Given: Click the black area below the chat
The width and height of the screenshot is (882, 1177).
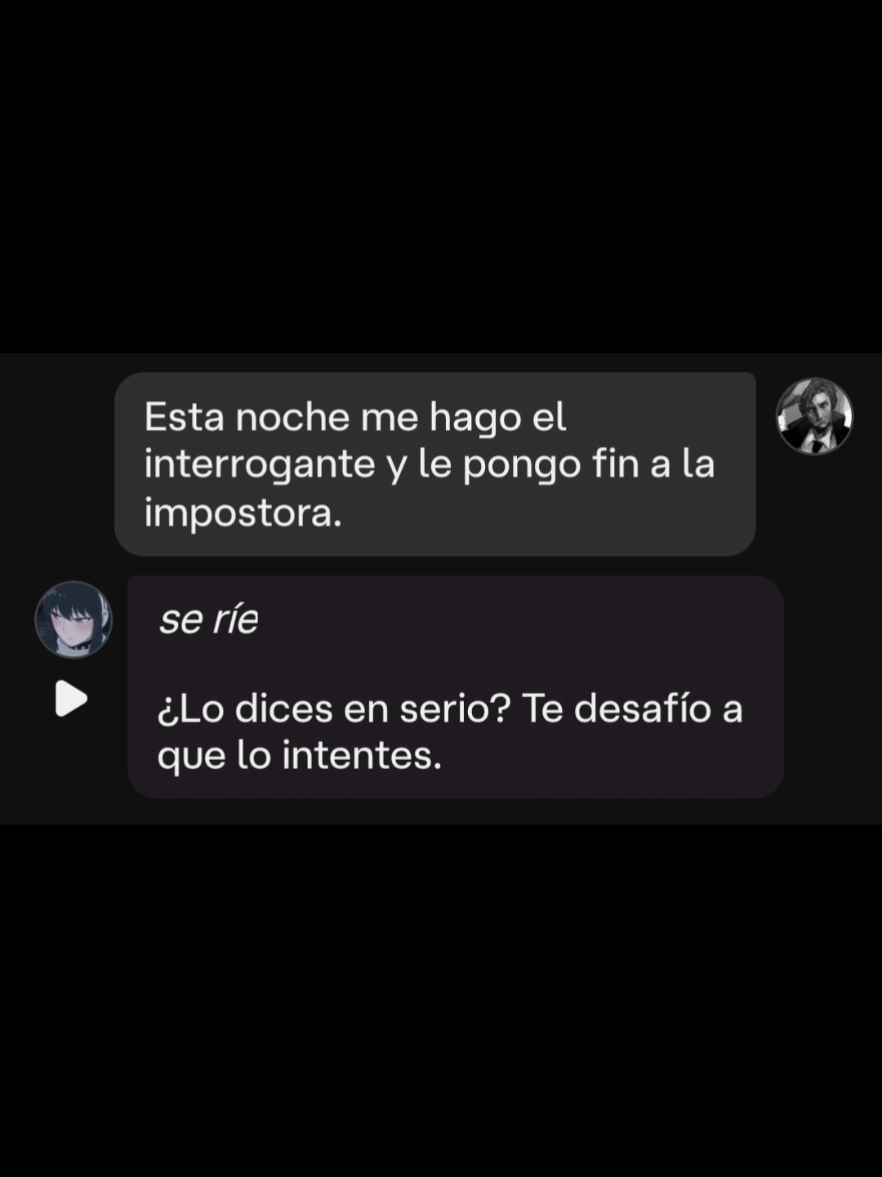Looking at the screenshot, I should 441,1001.
